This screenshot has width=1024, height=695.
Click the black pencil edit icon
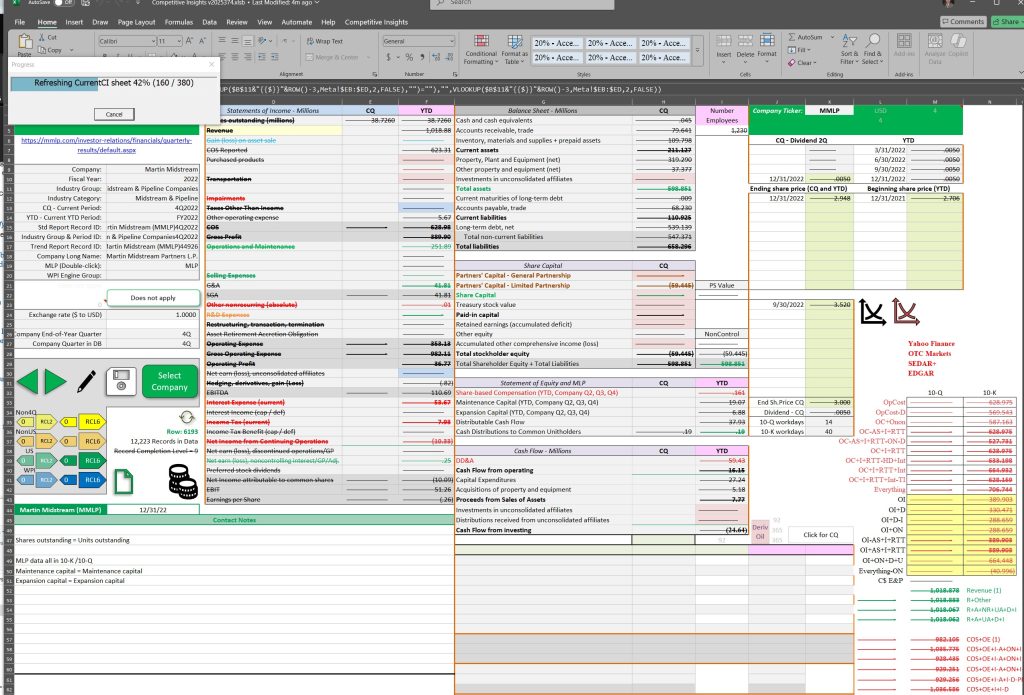click(x=86, y=381)
